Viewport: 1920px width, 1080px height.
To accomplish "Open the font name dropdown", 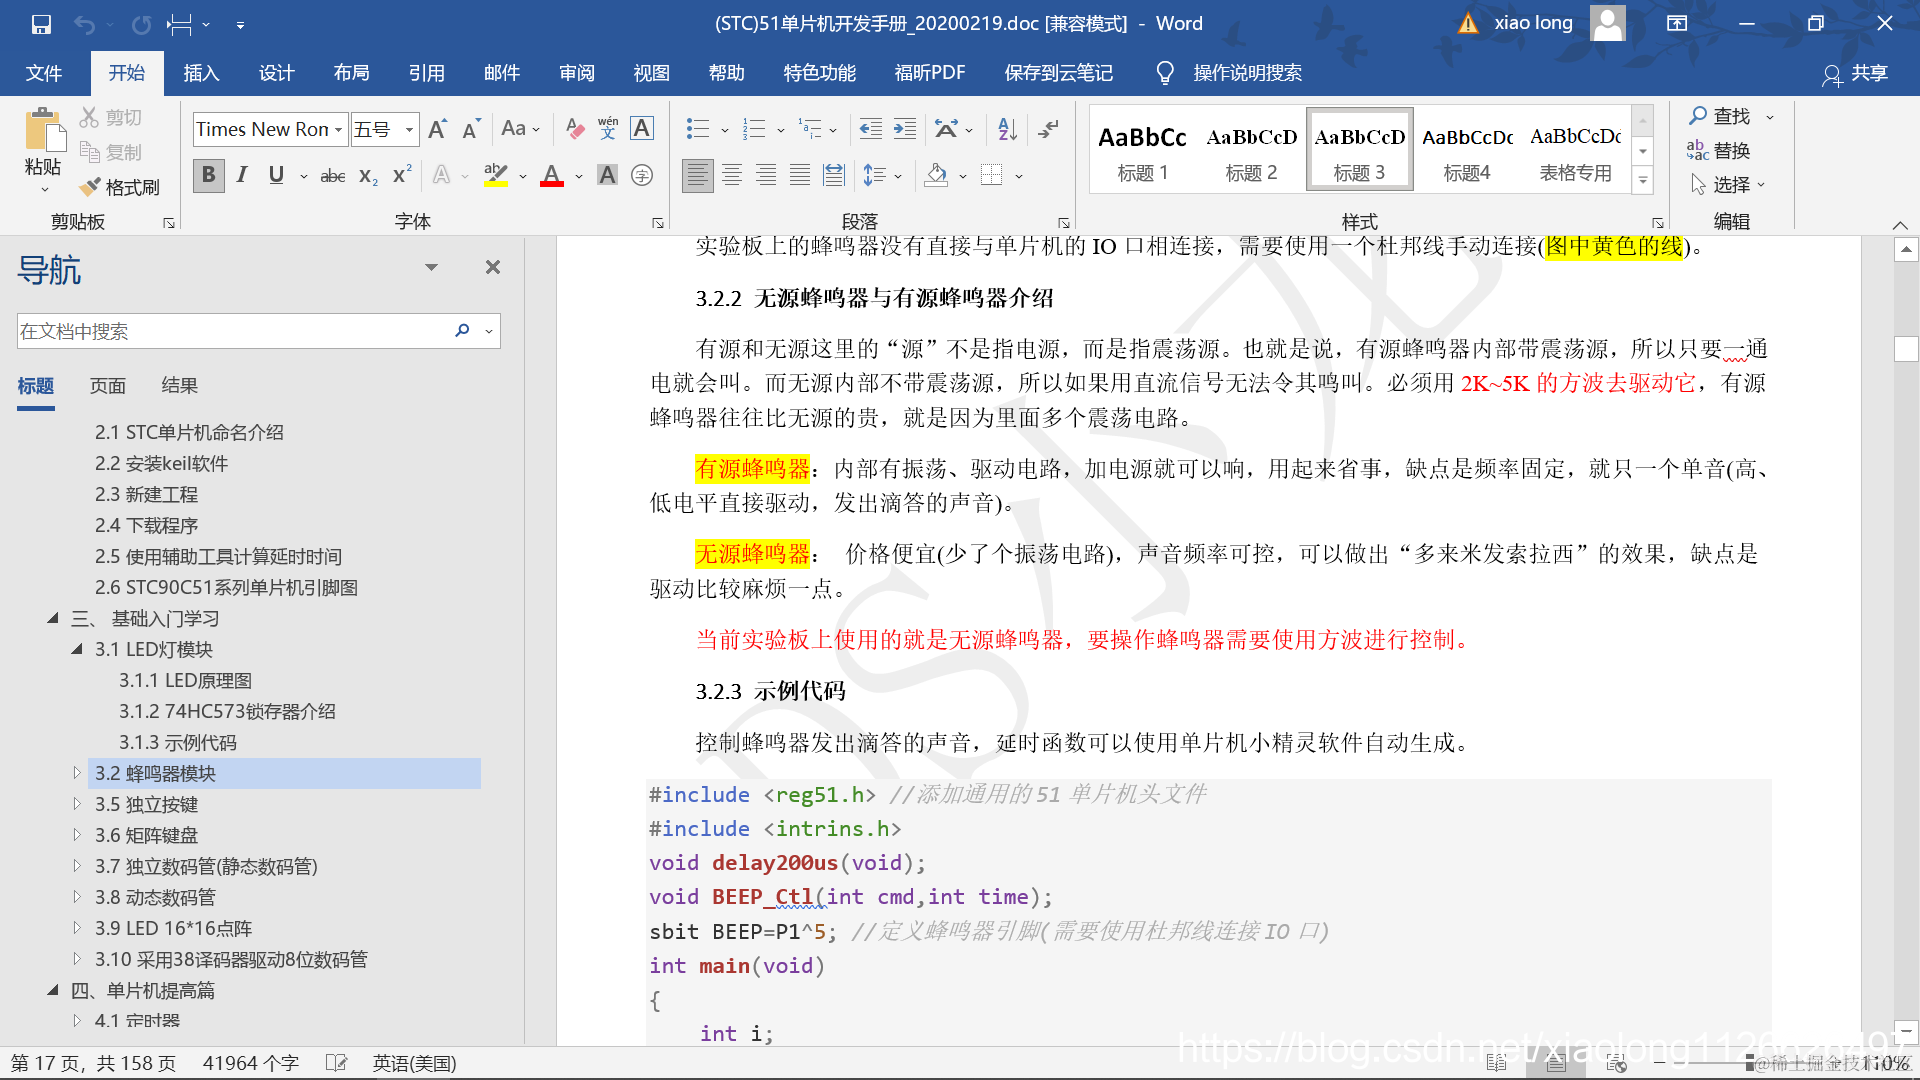I will [338, 129].
